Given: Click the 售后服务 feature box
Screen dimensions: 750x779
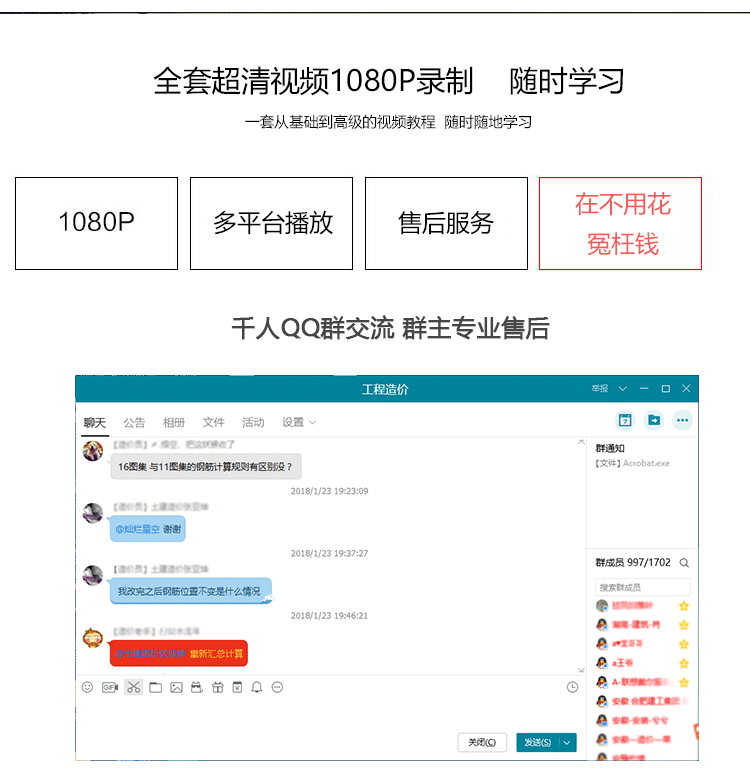Looking at the screenshot, I should (x=446, y=224).
